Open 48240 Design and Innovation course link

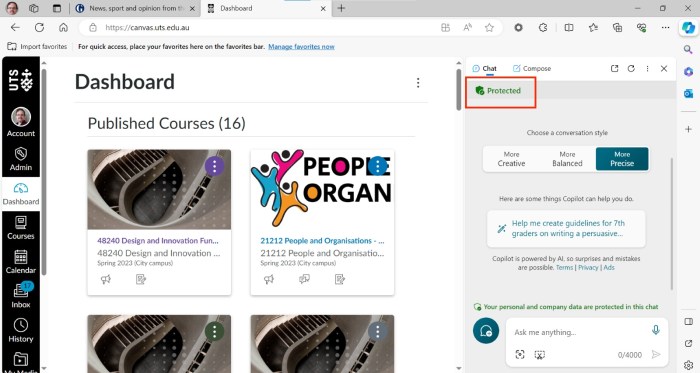pyautogui.click(x=158, y=240)
